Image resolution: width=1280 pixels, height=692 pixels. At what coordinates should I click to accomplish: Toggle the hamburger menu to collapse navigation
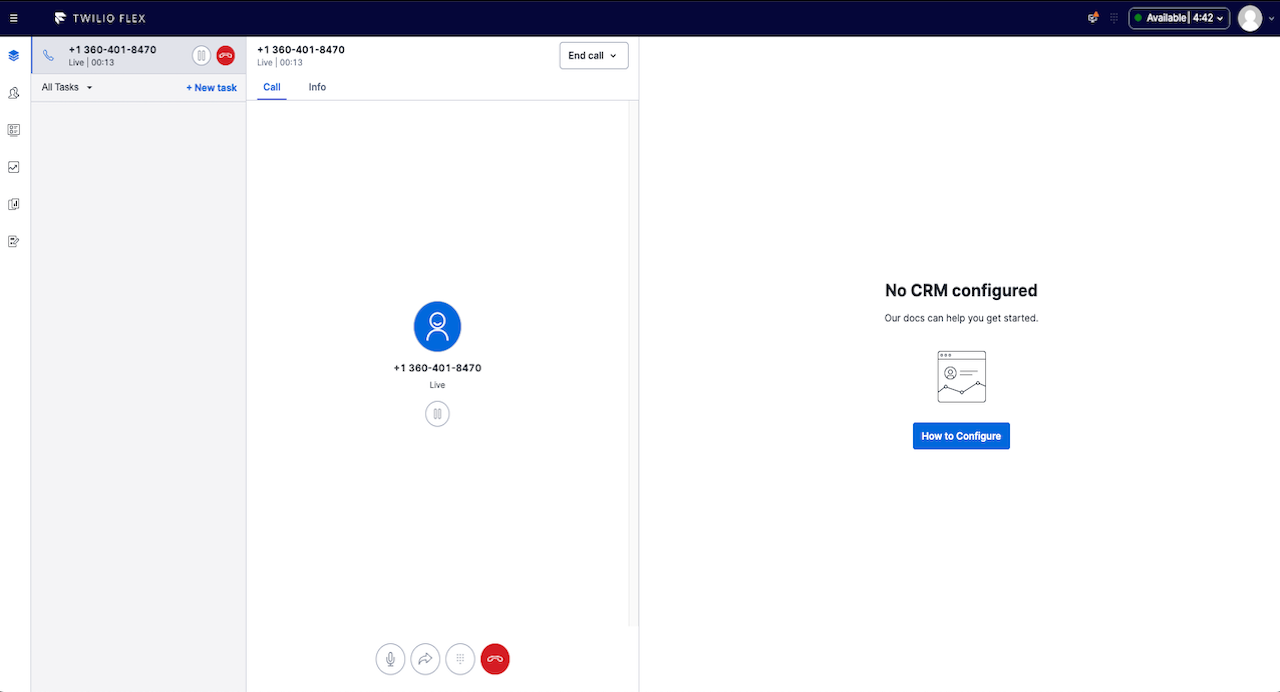click(14, 17)
